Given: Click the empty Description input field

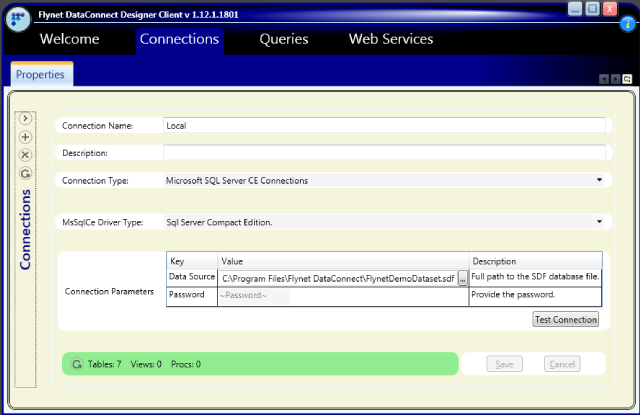Looking at the screenshot, I should [384, 153].
